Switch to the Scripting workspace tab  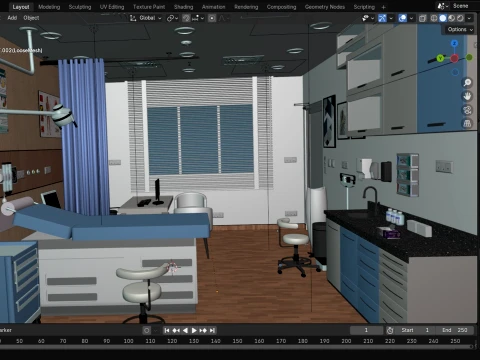point(364,7)
